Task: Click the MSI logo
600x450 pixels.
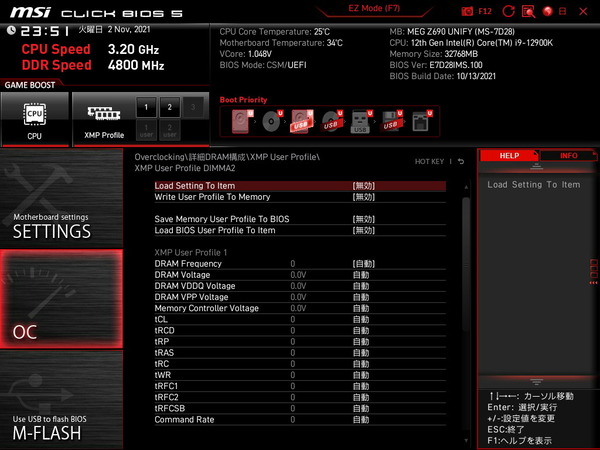Action: pyautogui.click(x=30, y=12)
